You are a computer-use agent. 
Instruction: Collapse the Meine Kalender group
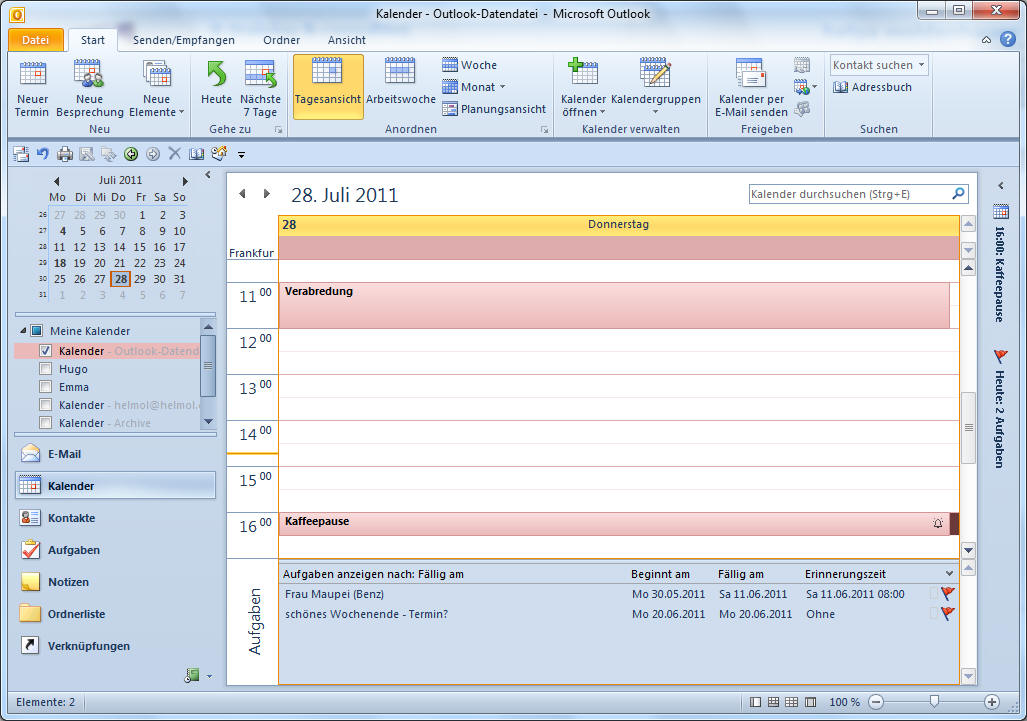(23, 331)
